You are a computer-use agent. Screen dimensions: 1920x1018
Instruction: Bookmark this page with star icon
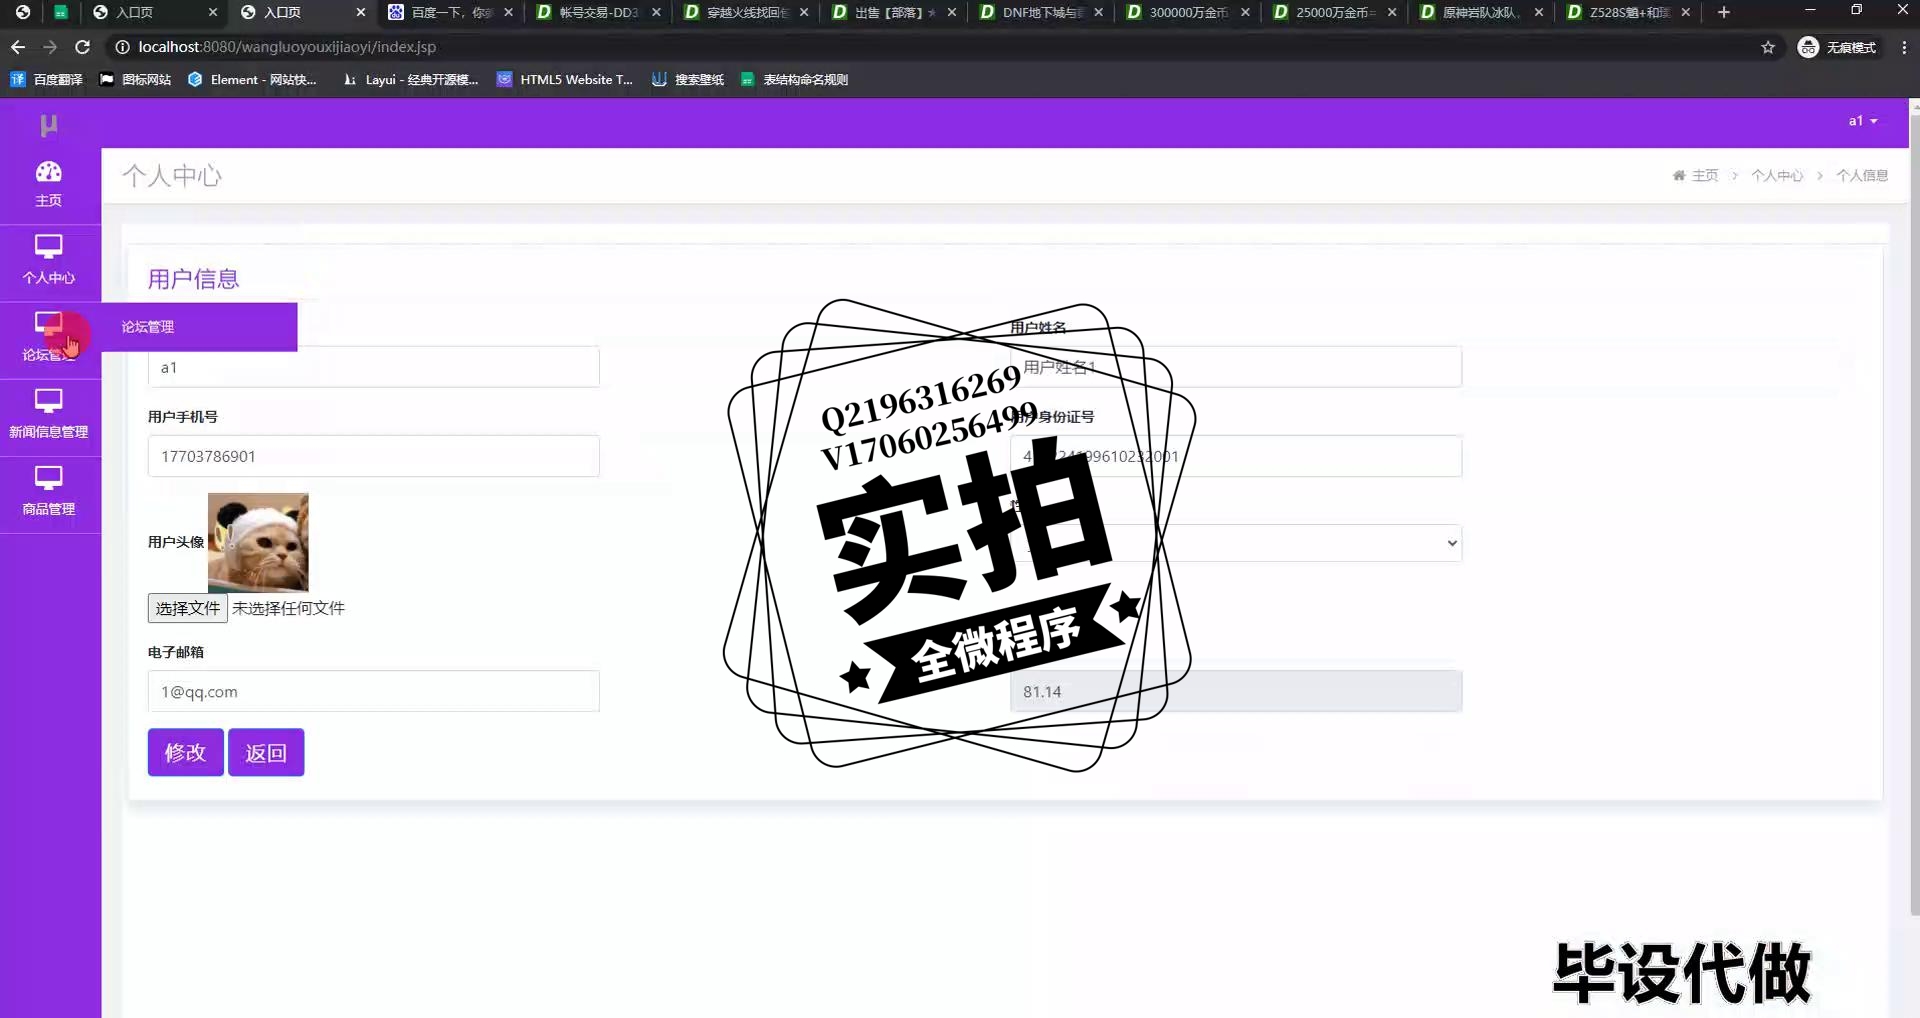click(x=1768, y=47)
